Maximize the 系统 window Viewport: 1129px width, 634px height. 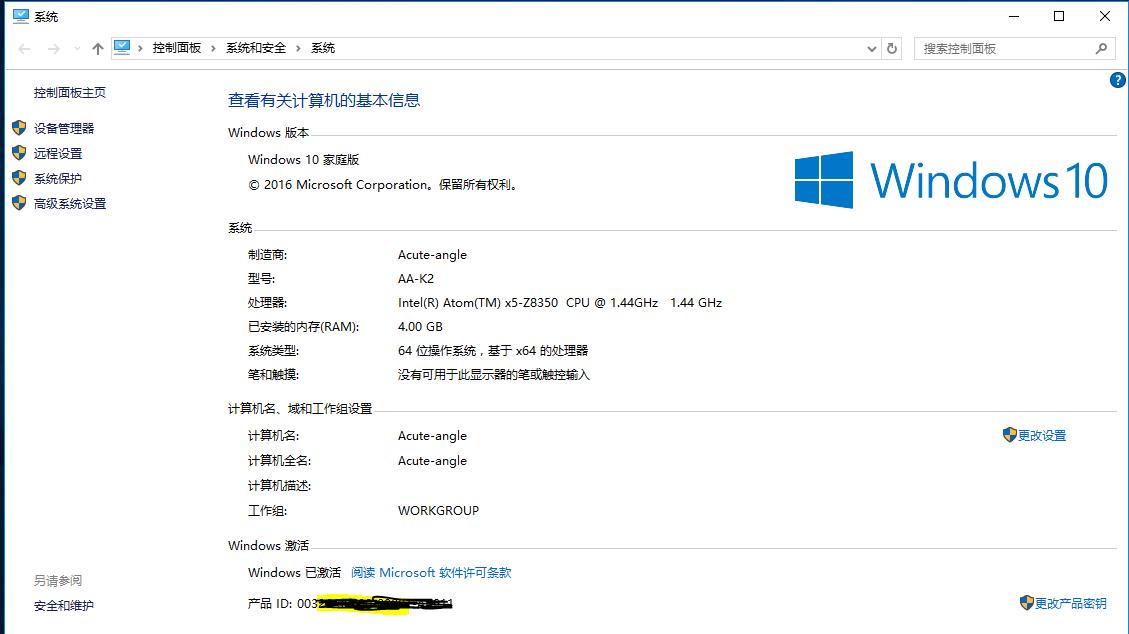(x=1058, y=16)
